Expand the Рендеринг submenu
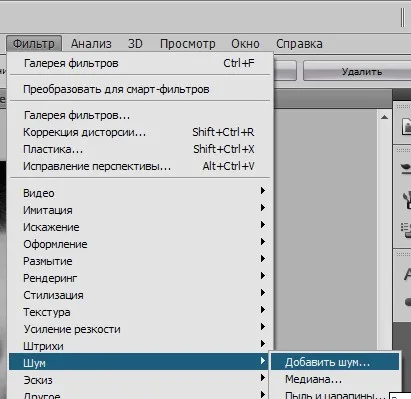The height and width of the screenshot is (399, 411). pyautogui.click(x=140, y=278)
